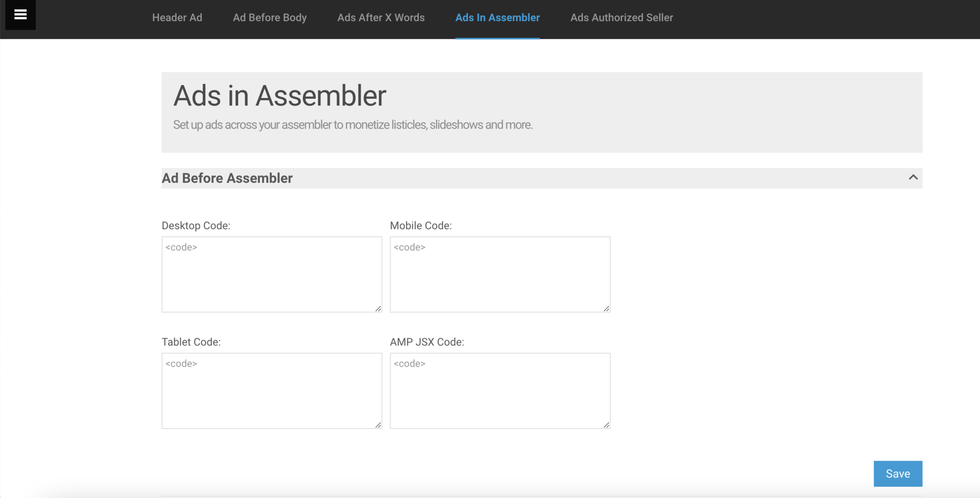Click the Ads in Assembler page heading

(279, 96)
